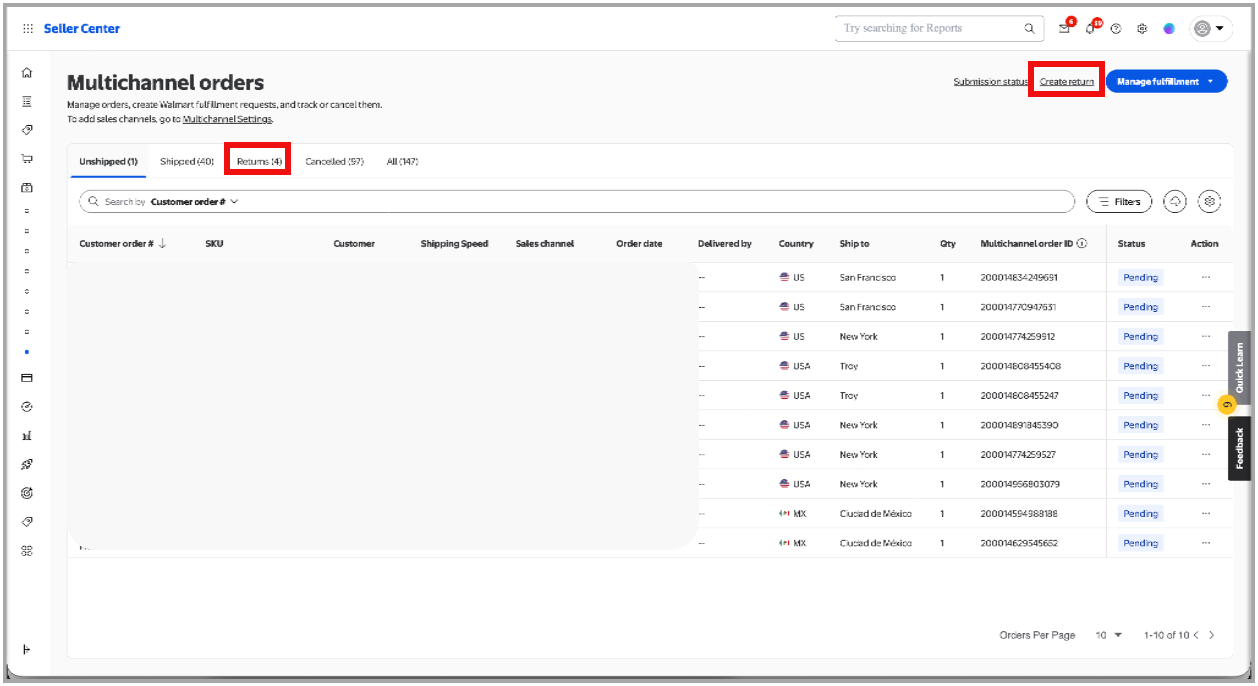
Task: Click the download icon next to Filters
Action: pyautogui.click(x=1176, y=202)
